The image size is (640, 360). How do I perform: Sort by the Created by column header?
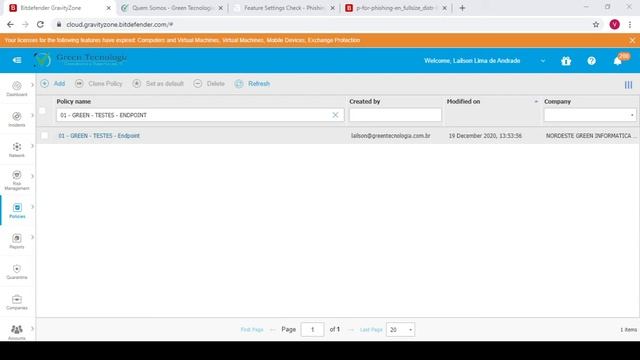tap(364, 101)
